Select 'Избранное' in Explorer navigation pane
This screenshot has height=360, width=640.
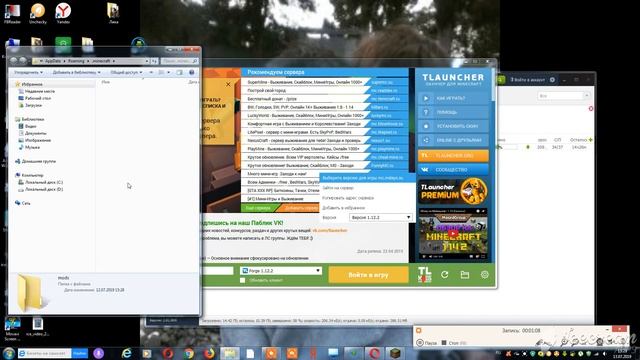coord(32,84)
